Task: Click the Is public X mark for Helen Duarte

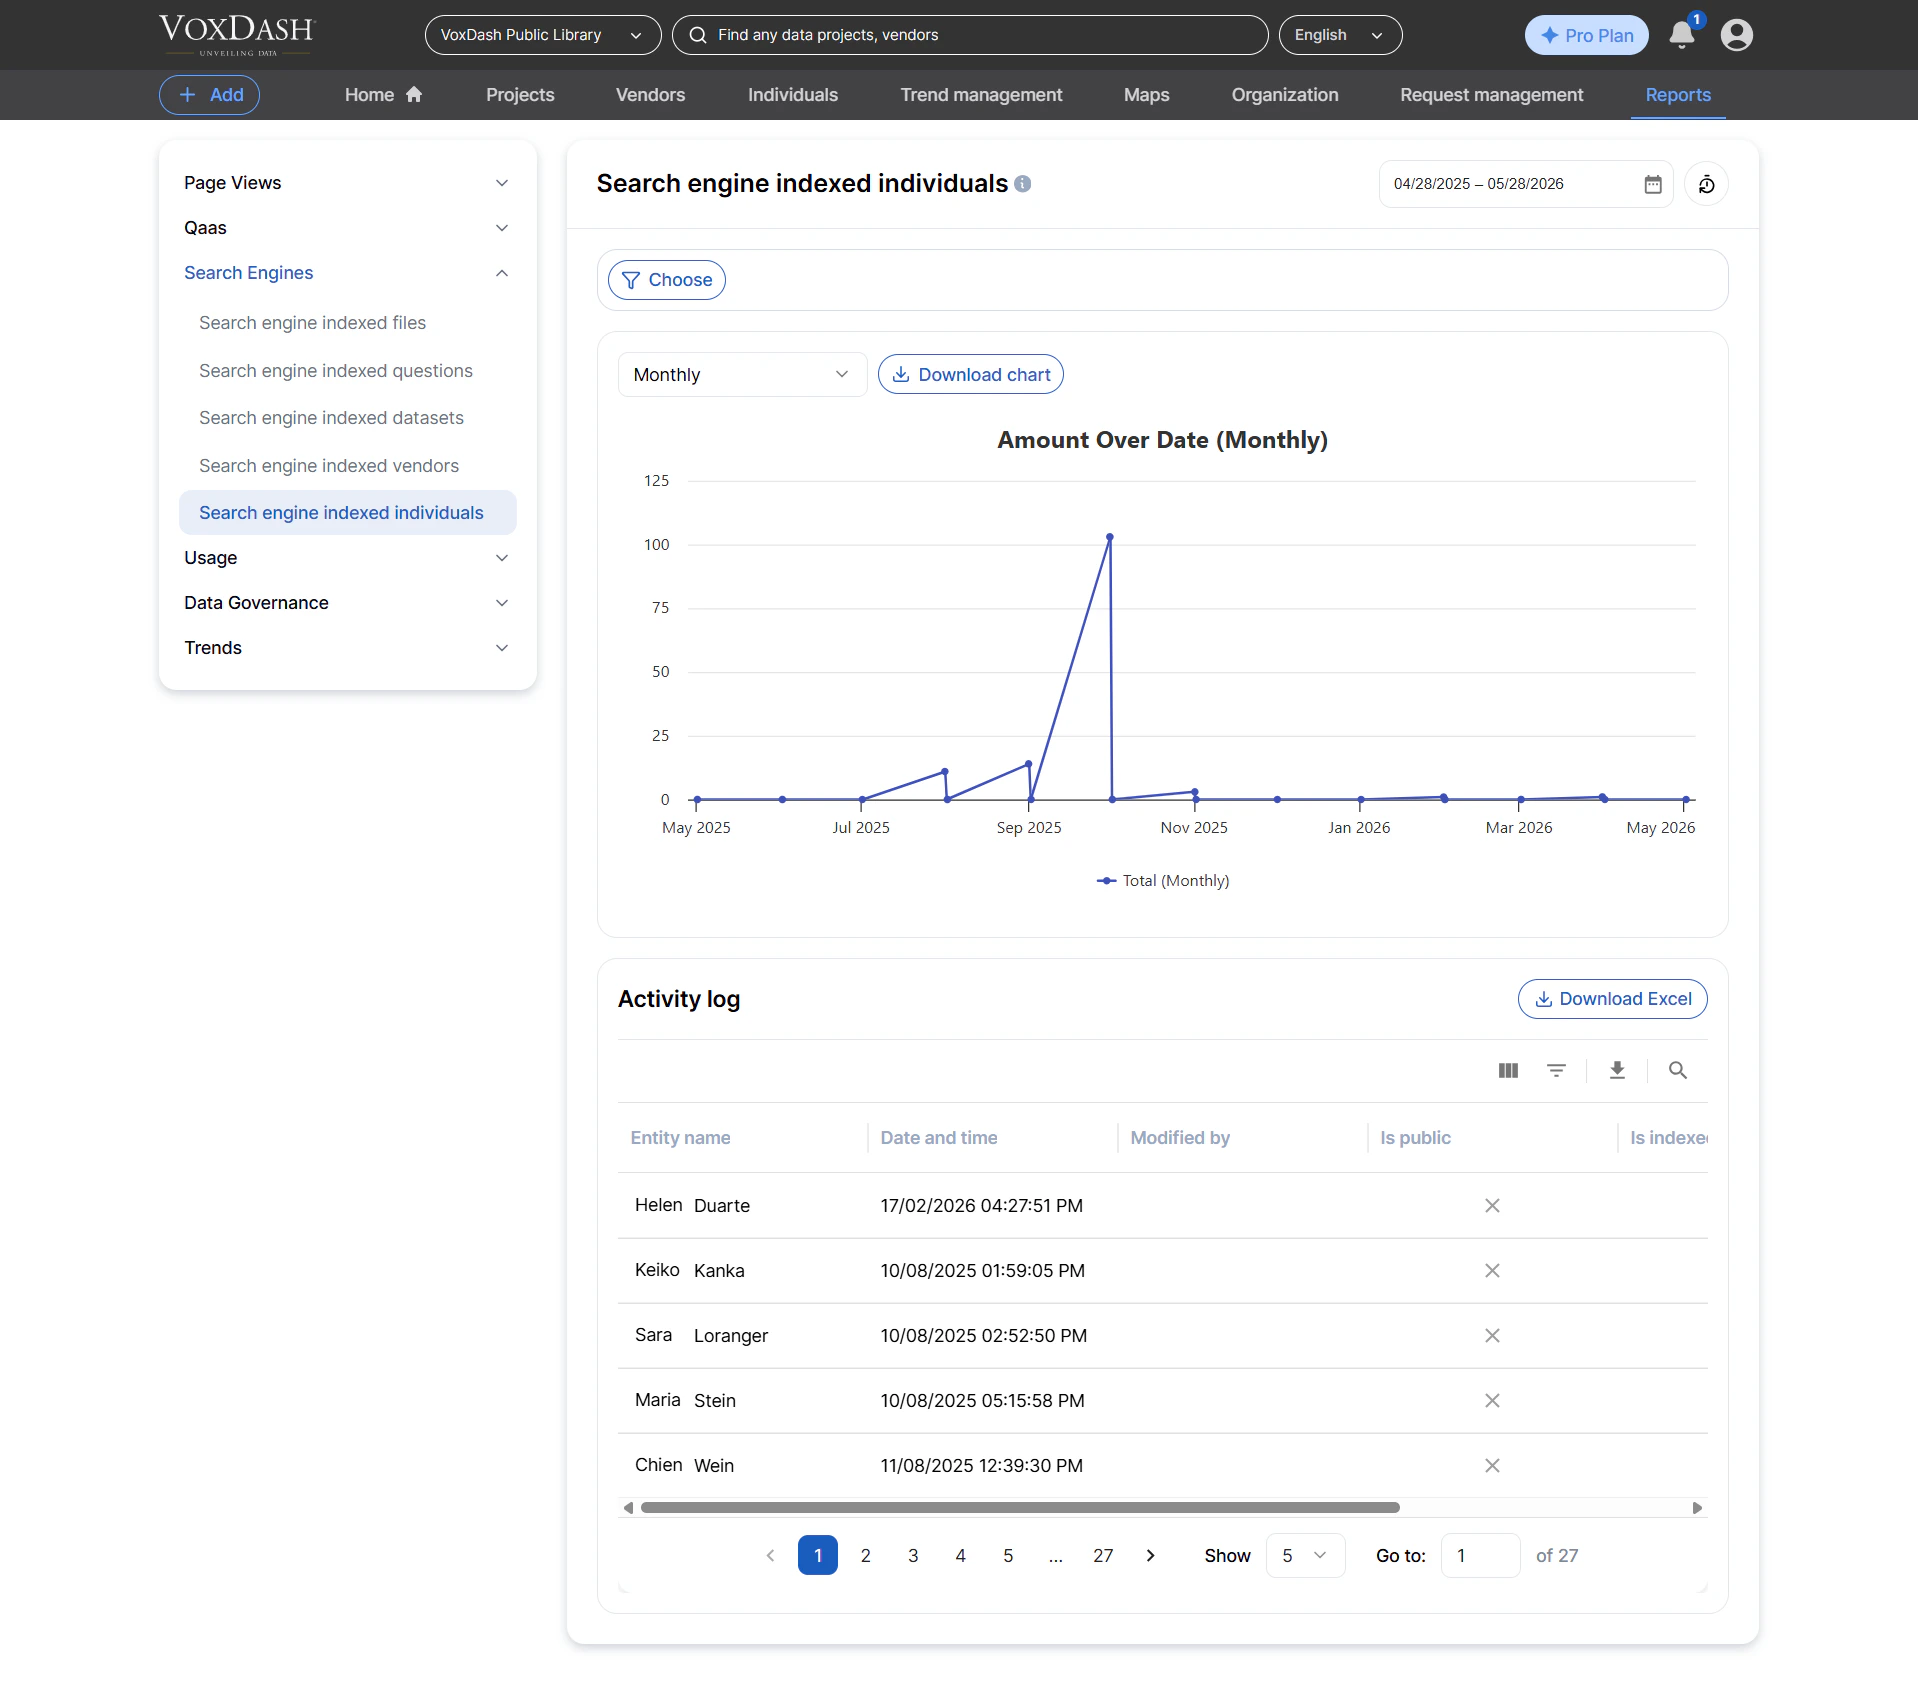Action: (1492, 1206)
